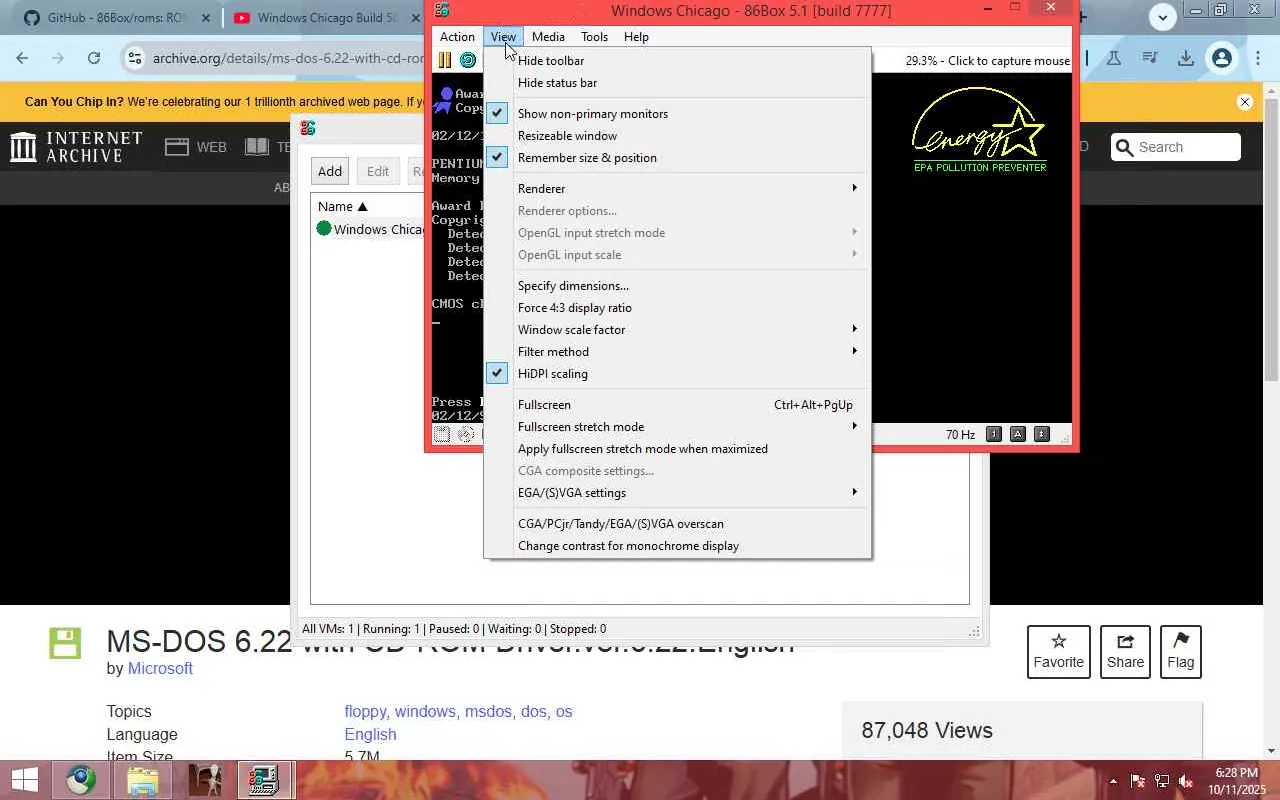The image size is (1280, 800).
Task: Click the disc icon in the 86Box status bar
Action: point(466,434)
